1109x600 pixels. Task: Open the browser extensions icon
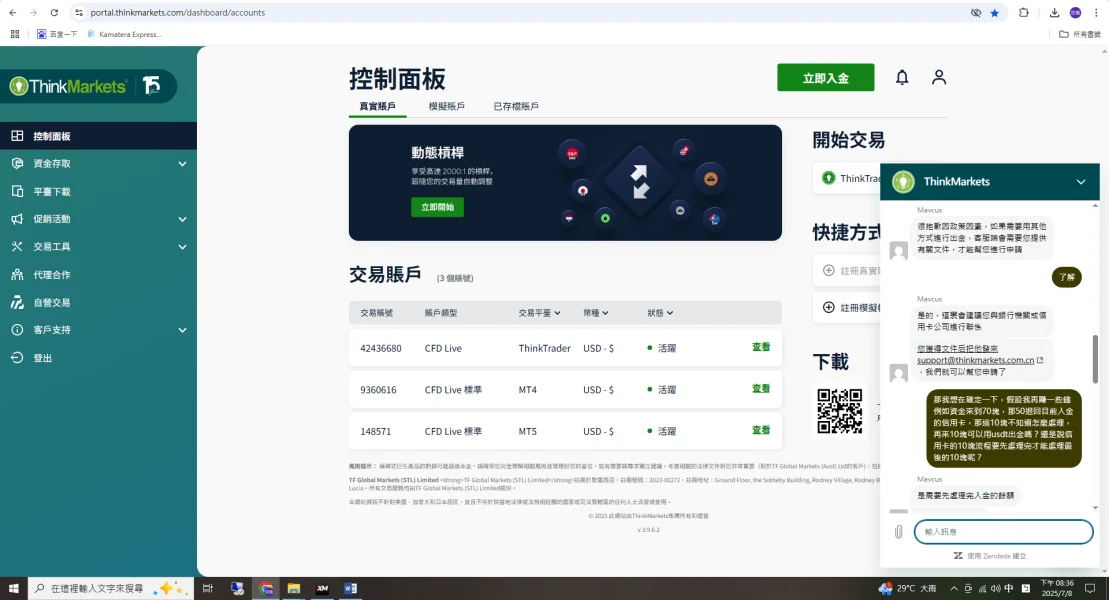point(1023,13)
